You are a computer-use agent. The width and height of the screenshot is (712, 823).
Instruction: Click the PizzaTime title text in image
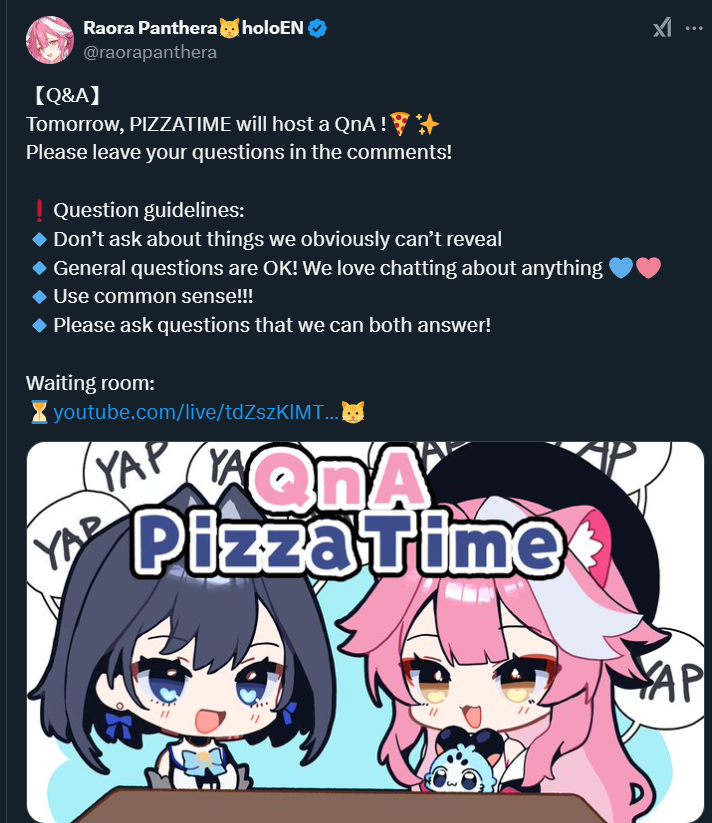[349, 543]
